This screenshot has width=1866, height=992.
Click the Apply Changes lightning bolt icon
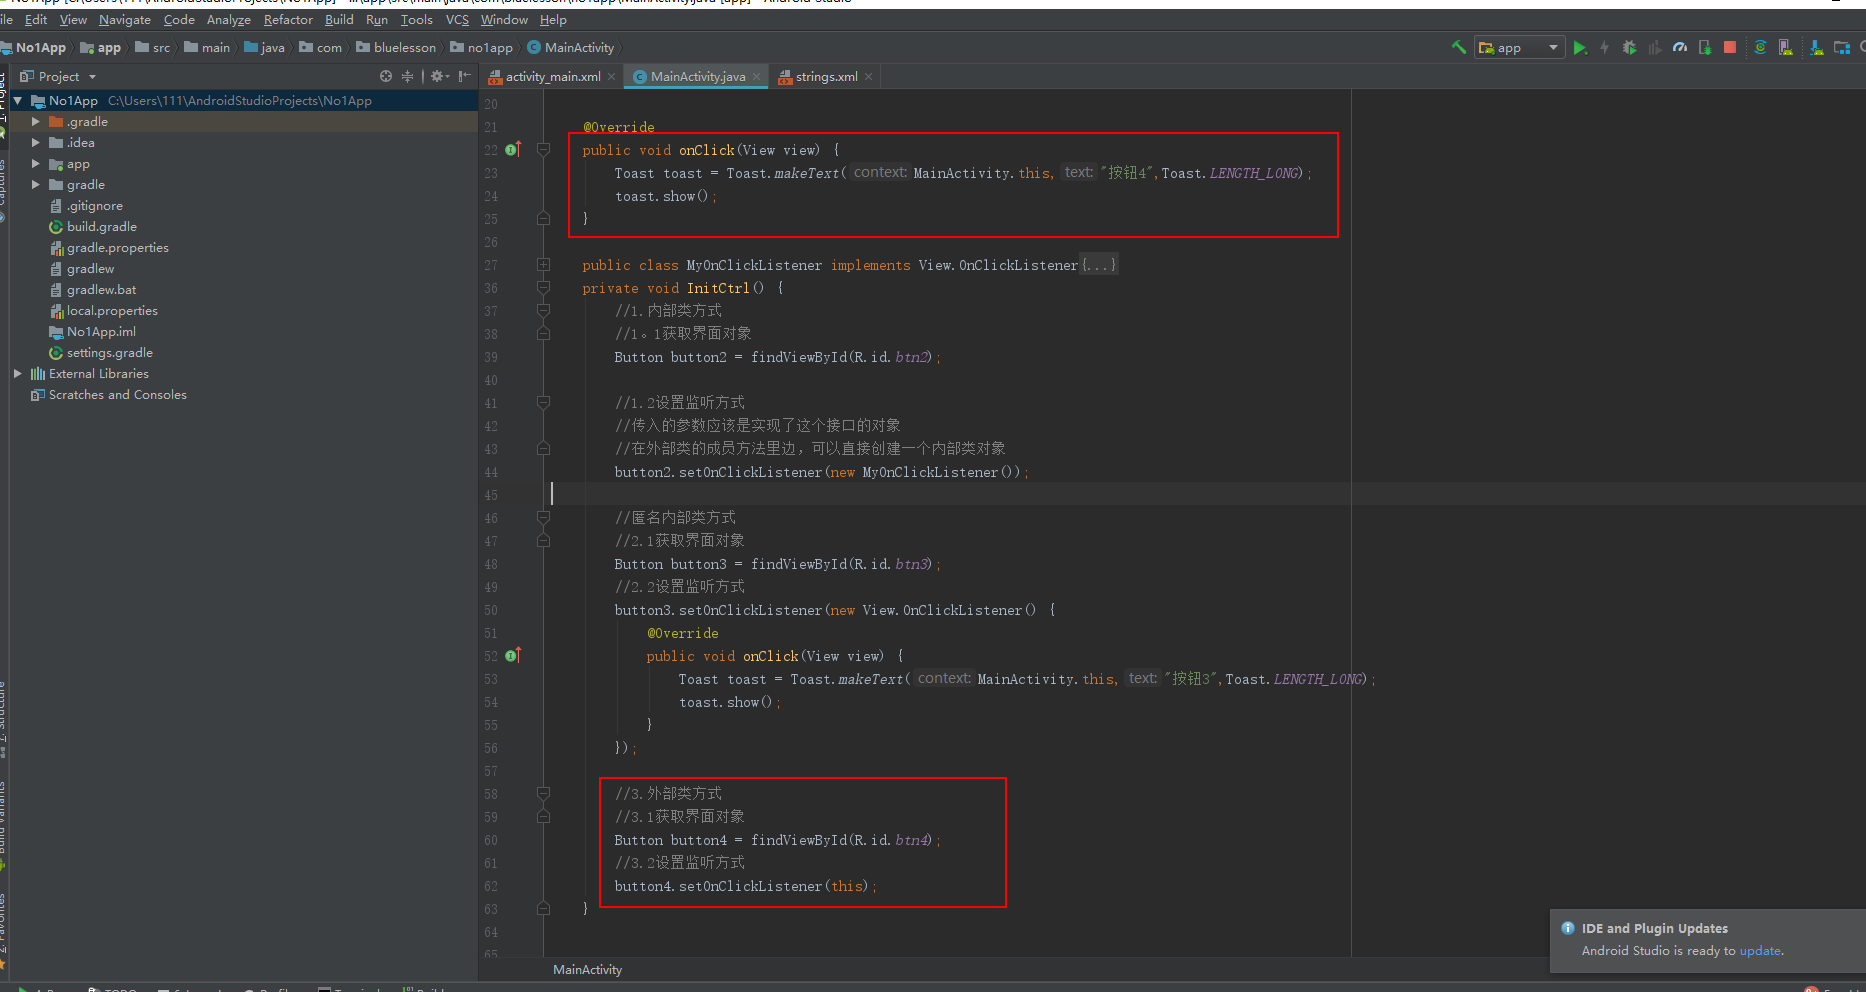point(1604,48)
